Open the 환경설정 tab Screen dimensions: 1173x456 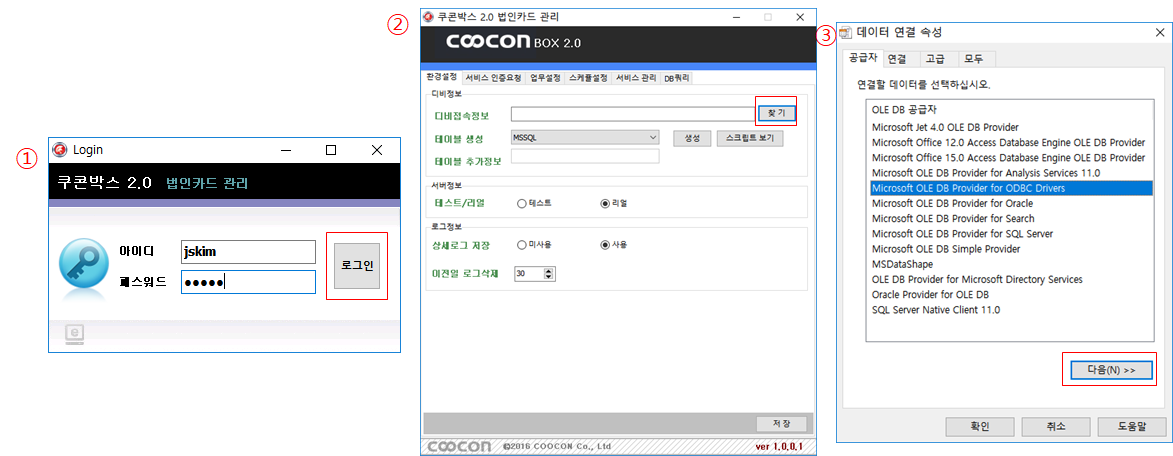[442, 78]
